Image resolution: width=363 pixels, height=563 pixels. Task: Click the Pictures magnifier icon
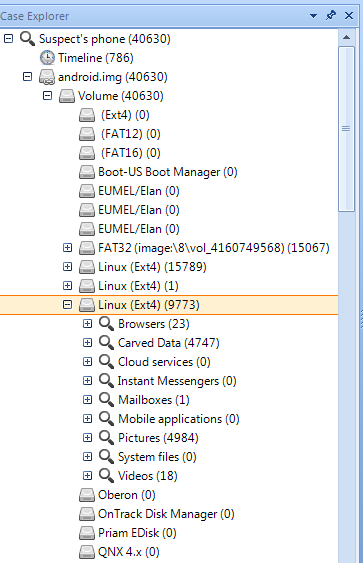pyautogui.click(x=107, y=438)
